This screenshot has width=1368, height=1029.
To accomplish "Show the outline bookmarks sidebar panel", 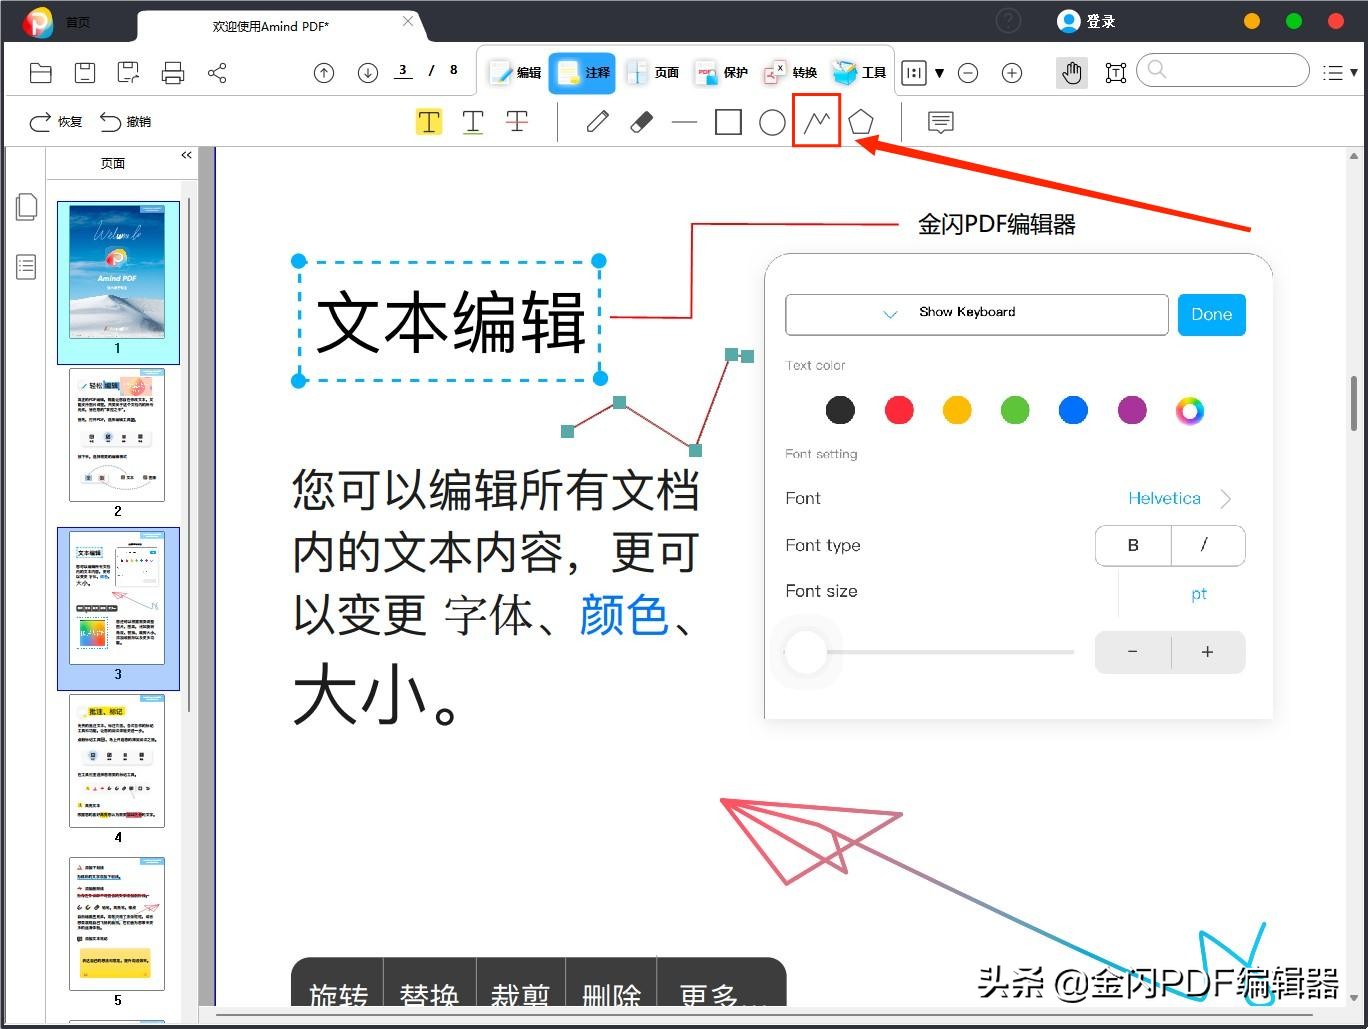I will point(27,267).
